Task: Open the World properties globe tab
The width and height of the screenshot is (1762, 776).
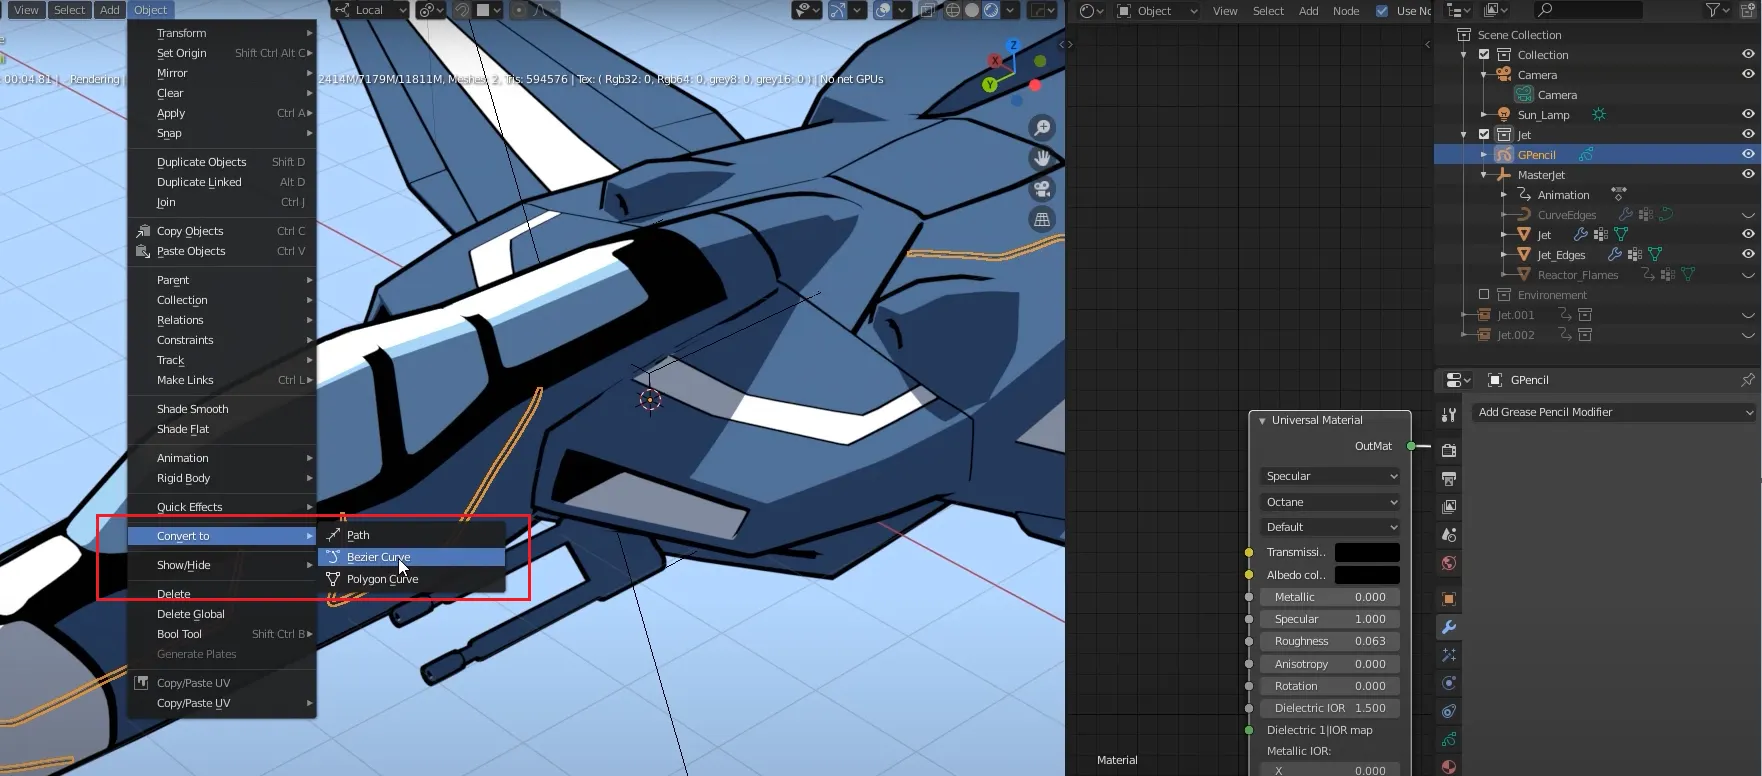Action: point(1448,563)
